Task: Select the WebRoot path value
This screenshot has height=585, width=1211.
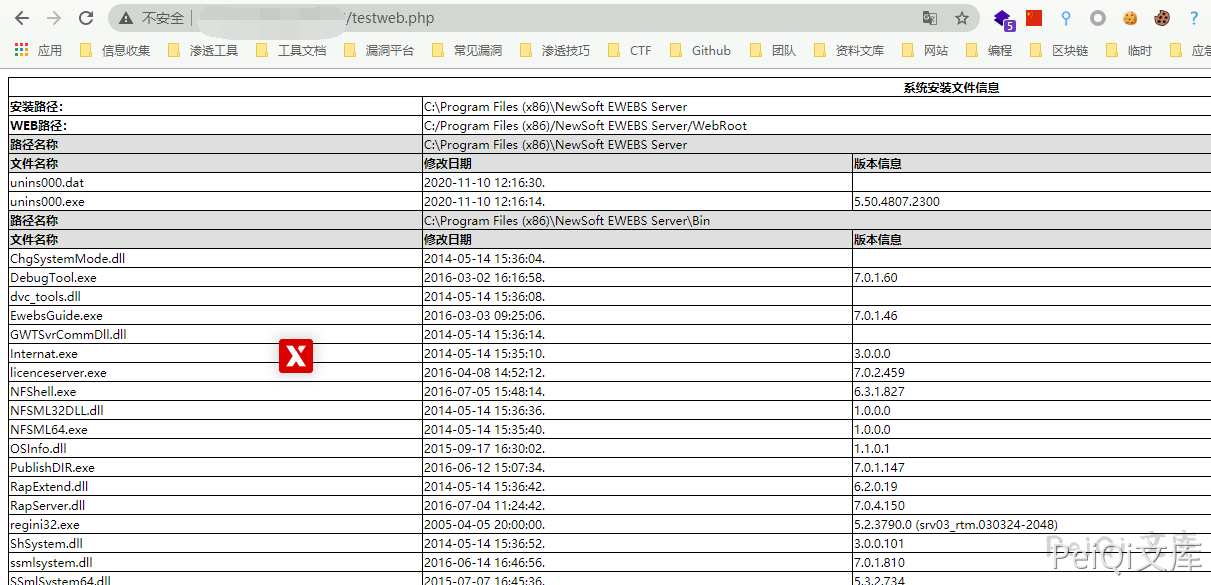Action: point(585,126)
